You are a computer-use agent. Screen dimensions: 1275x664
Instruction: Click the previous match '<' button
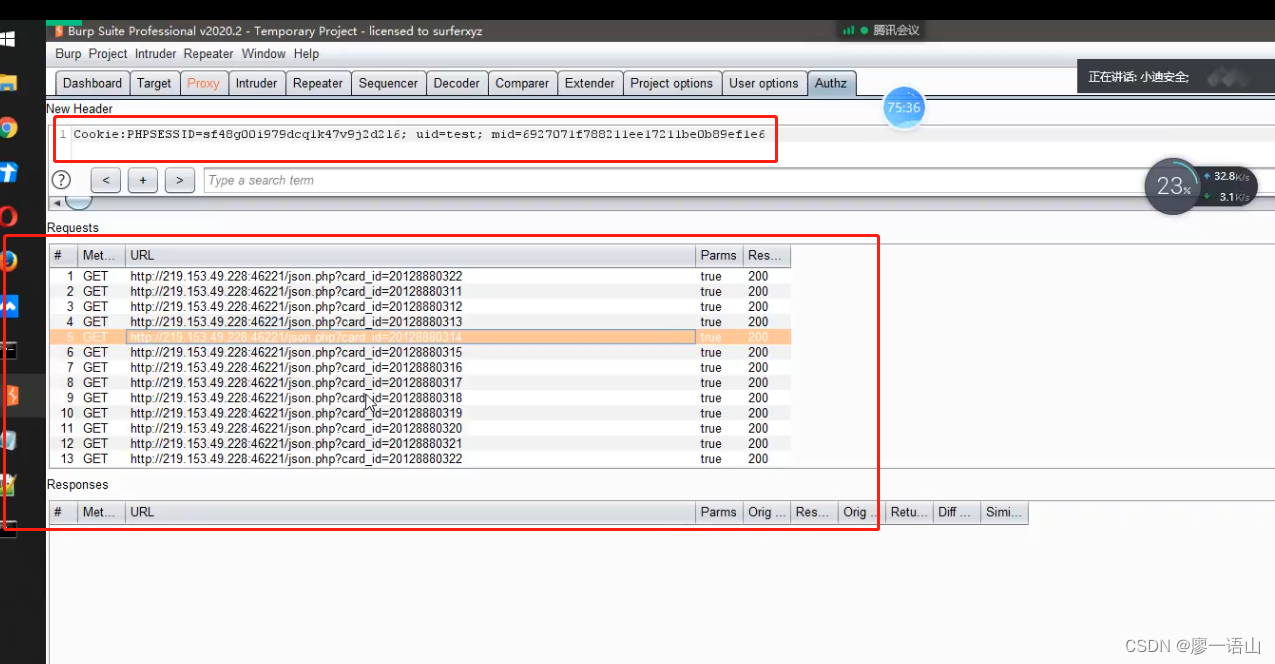click(x=106, y=180)
